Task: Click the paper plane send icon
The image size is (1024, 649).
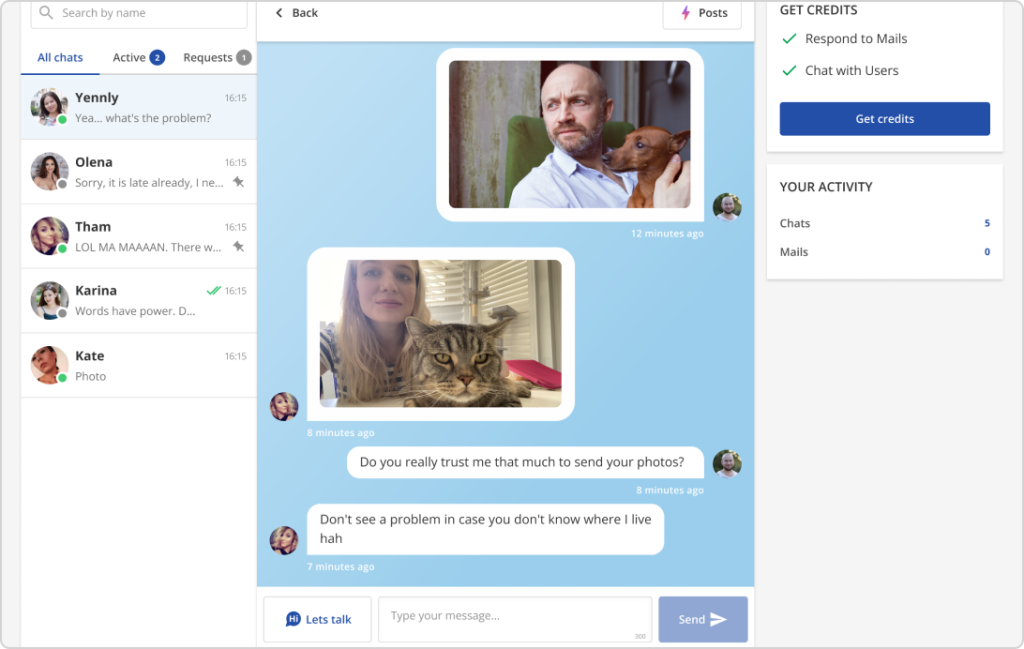Action: coord(718,620)
